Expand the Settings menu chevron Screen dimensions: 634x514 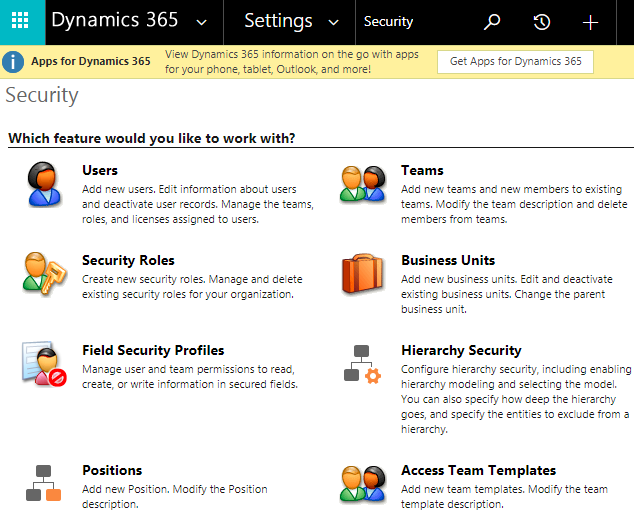pos(333,22)
